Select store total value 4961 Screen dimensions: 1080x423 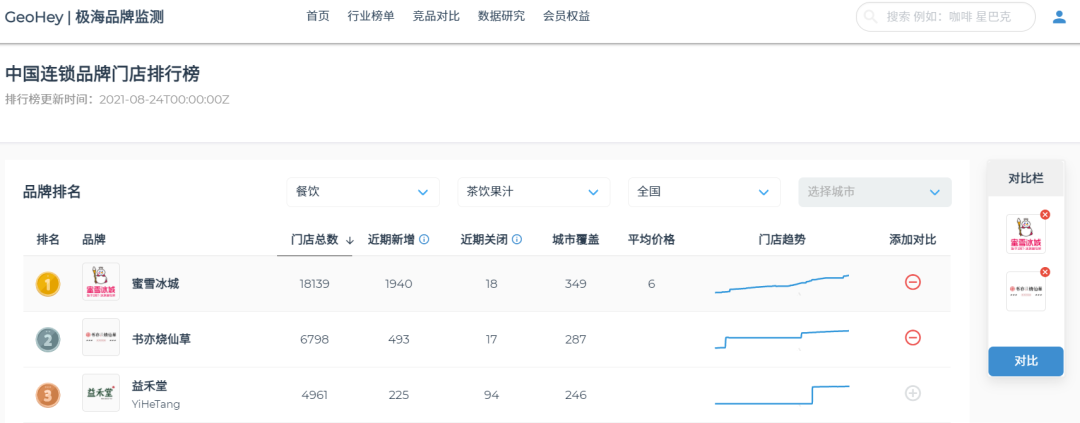pyautogui.click(x=315, y=395)
